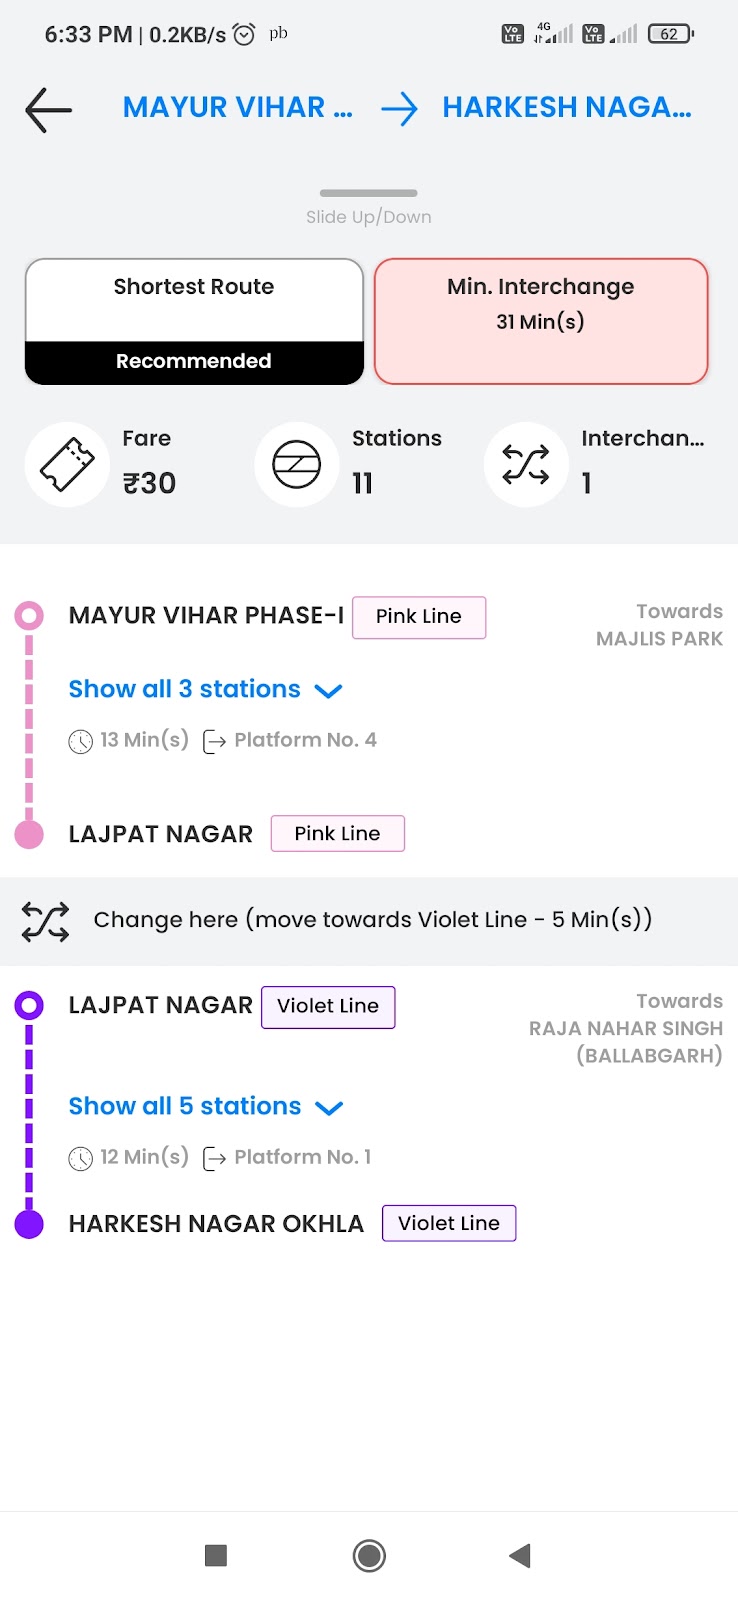This screenshot has width=738, height=1600.
Task: Tap the route direction arrow between station names
Action: pyautogui.click(x=399, y=108)
